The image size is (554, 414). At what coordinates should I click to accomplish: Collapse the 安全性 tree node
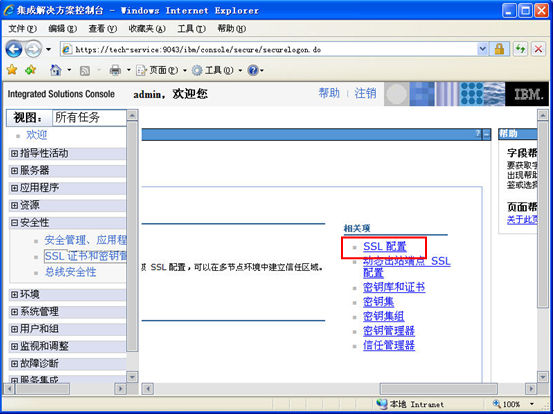[14, 223]
